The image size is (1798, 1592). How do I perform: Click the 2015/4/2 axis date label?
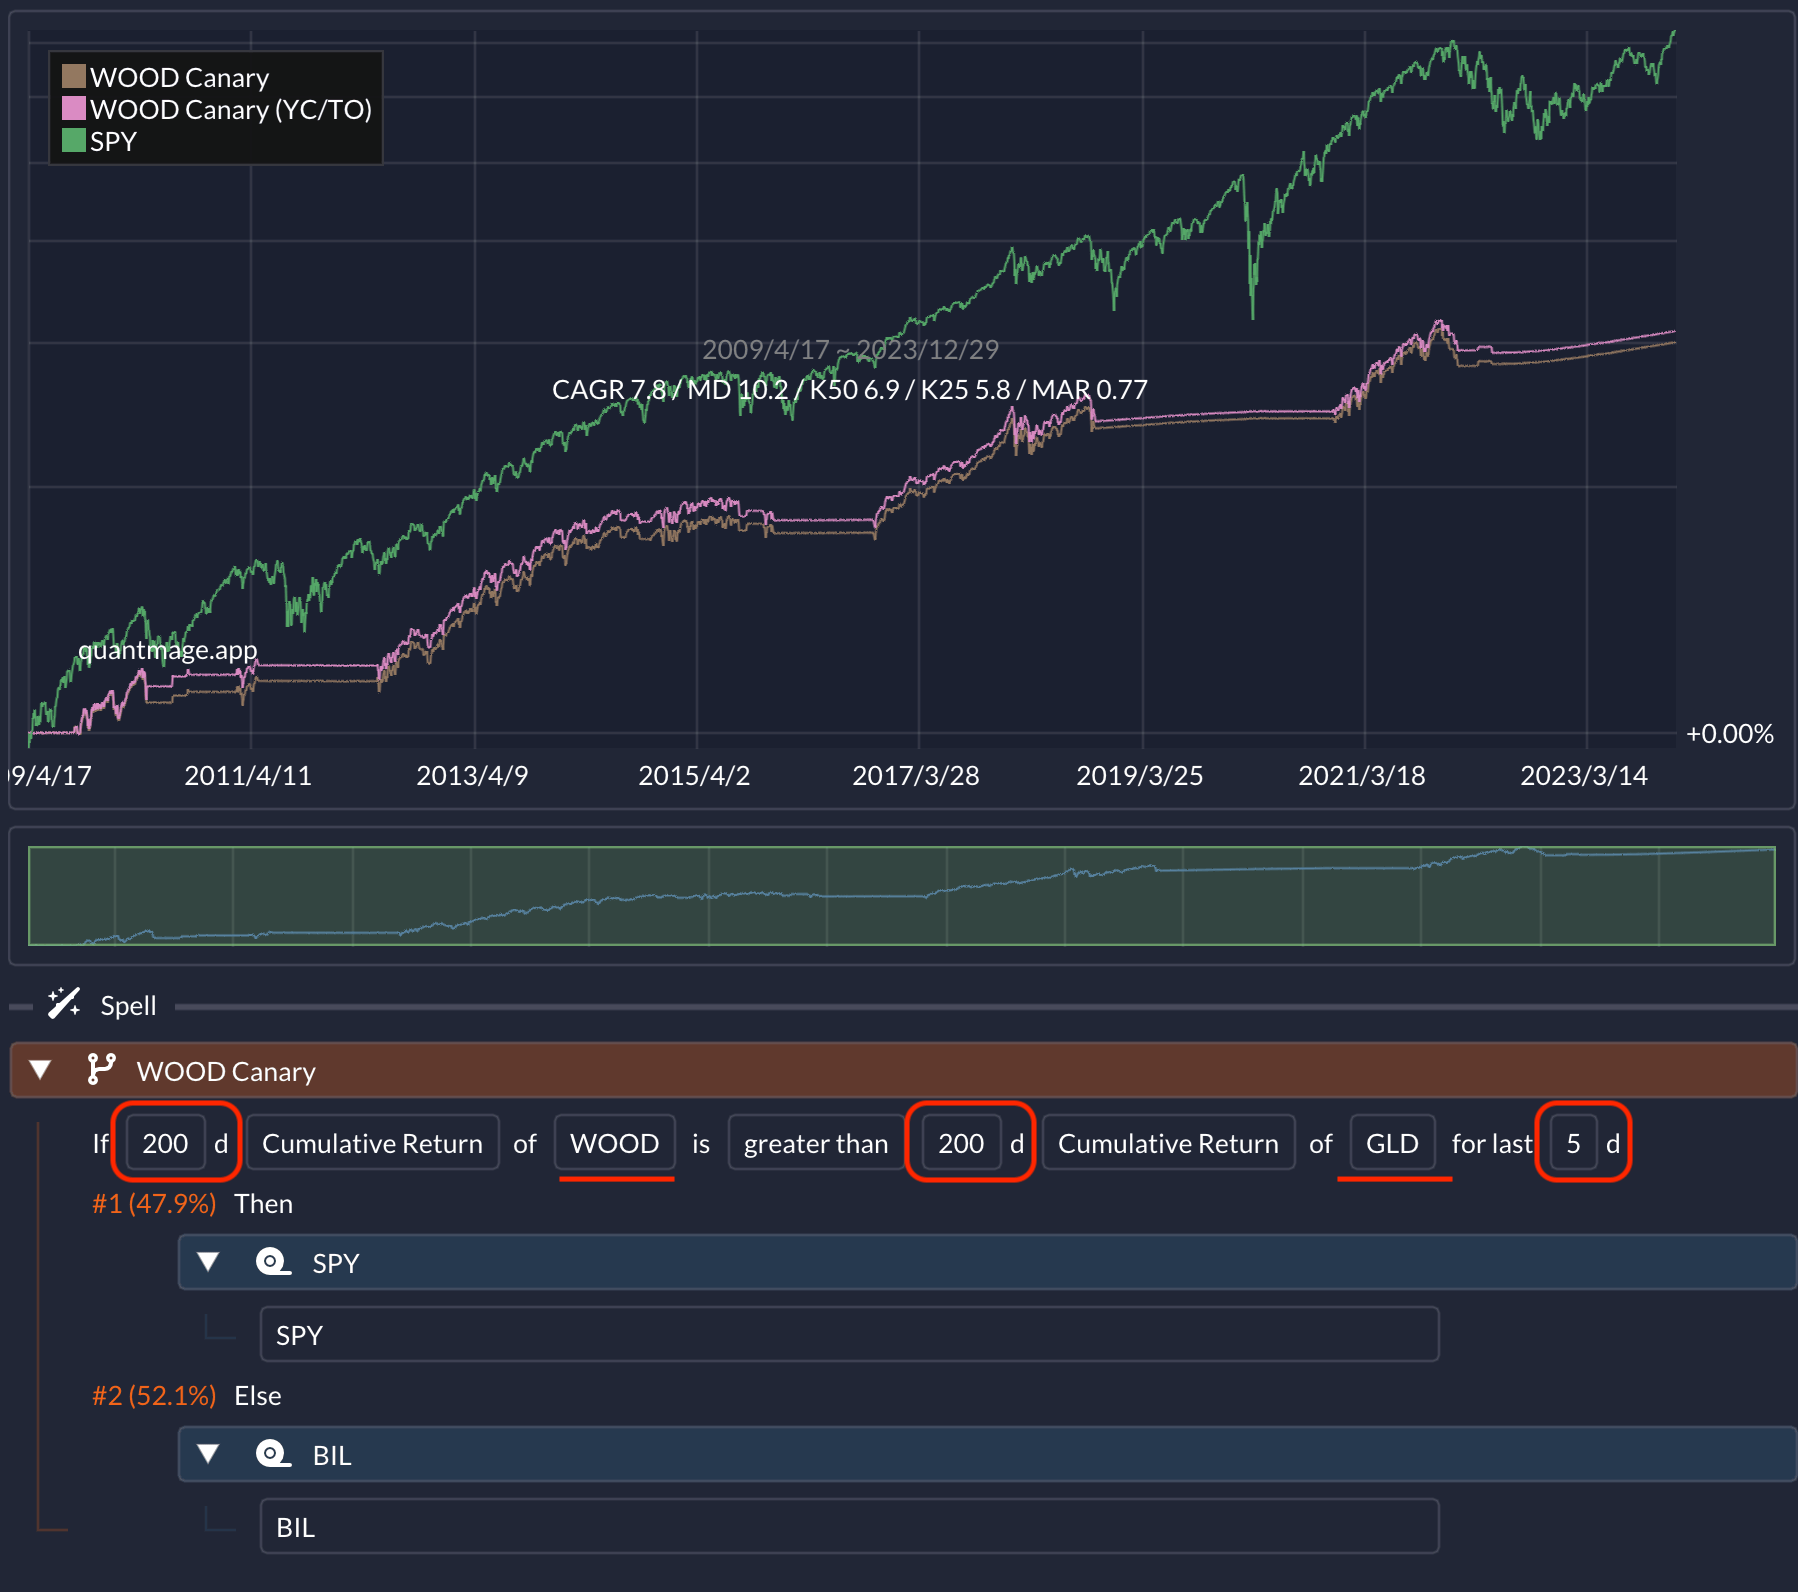tap(694, 775)
